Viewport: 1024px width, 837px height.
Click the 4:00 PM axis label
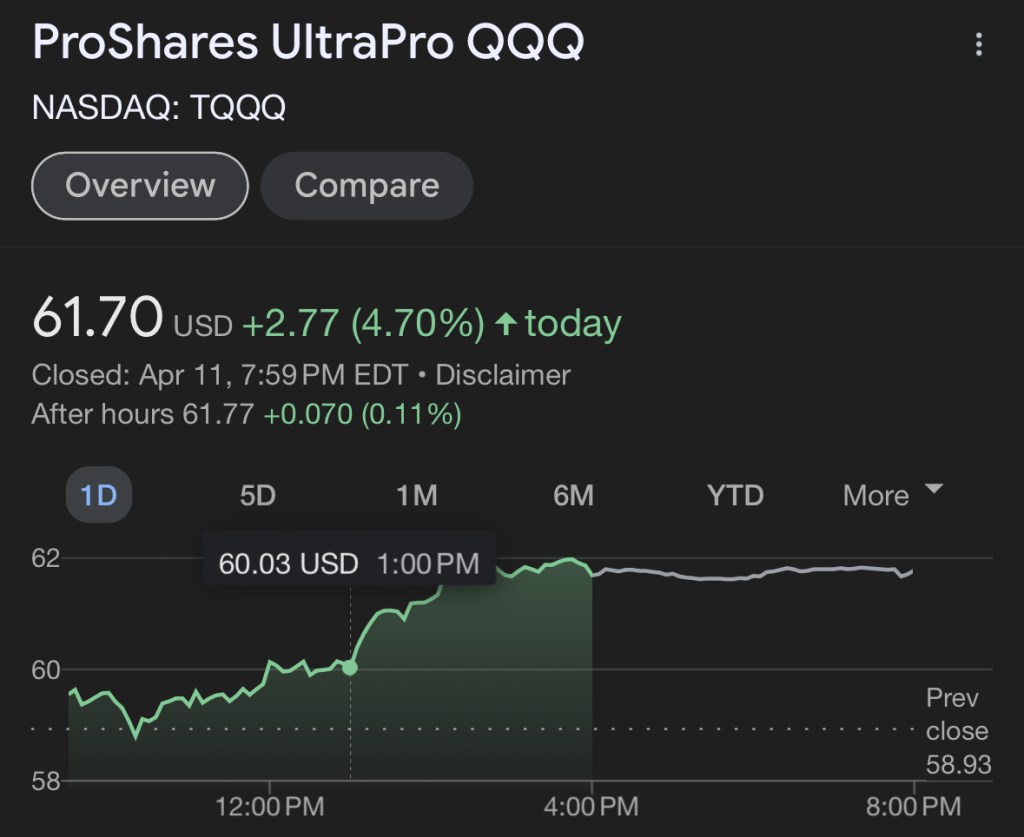[x=591, y=805]
